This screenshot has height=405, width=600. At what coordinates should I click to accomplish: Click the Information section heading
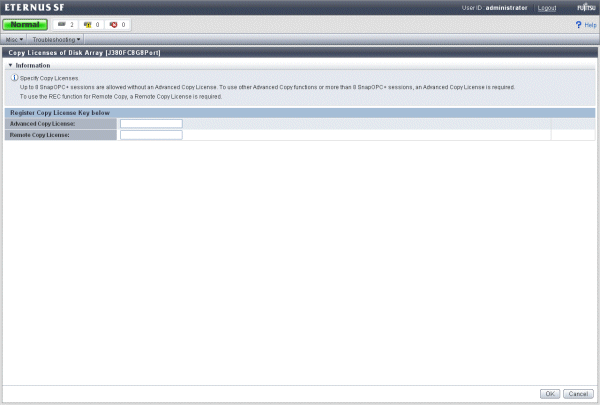33,65
